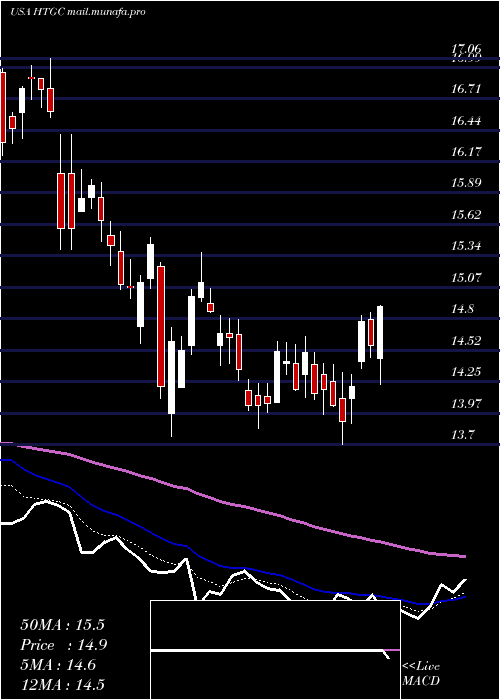The height and width of the screenshot is (700, 500).
Task: Click the 13.7 price axis label
Action: [462, 435]
